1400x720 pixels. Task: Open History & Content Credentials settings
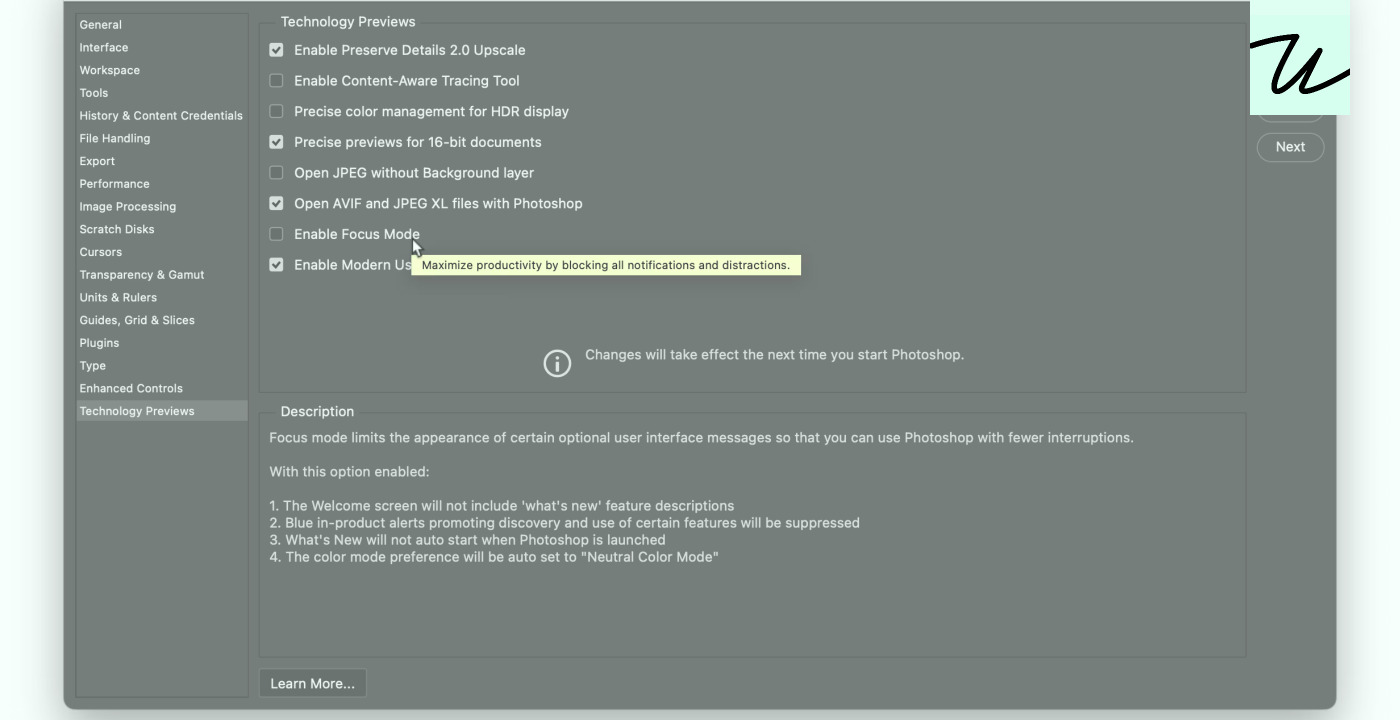pos(162,116)
